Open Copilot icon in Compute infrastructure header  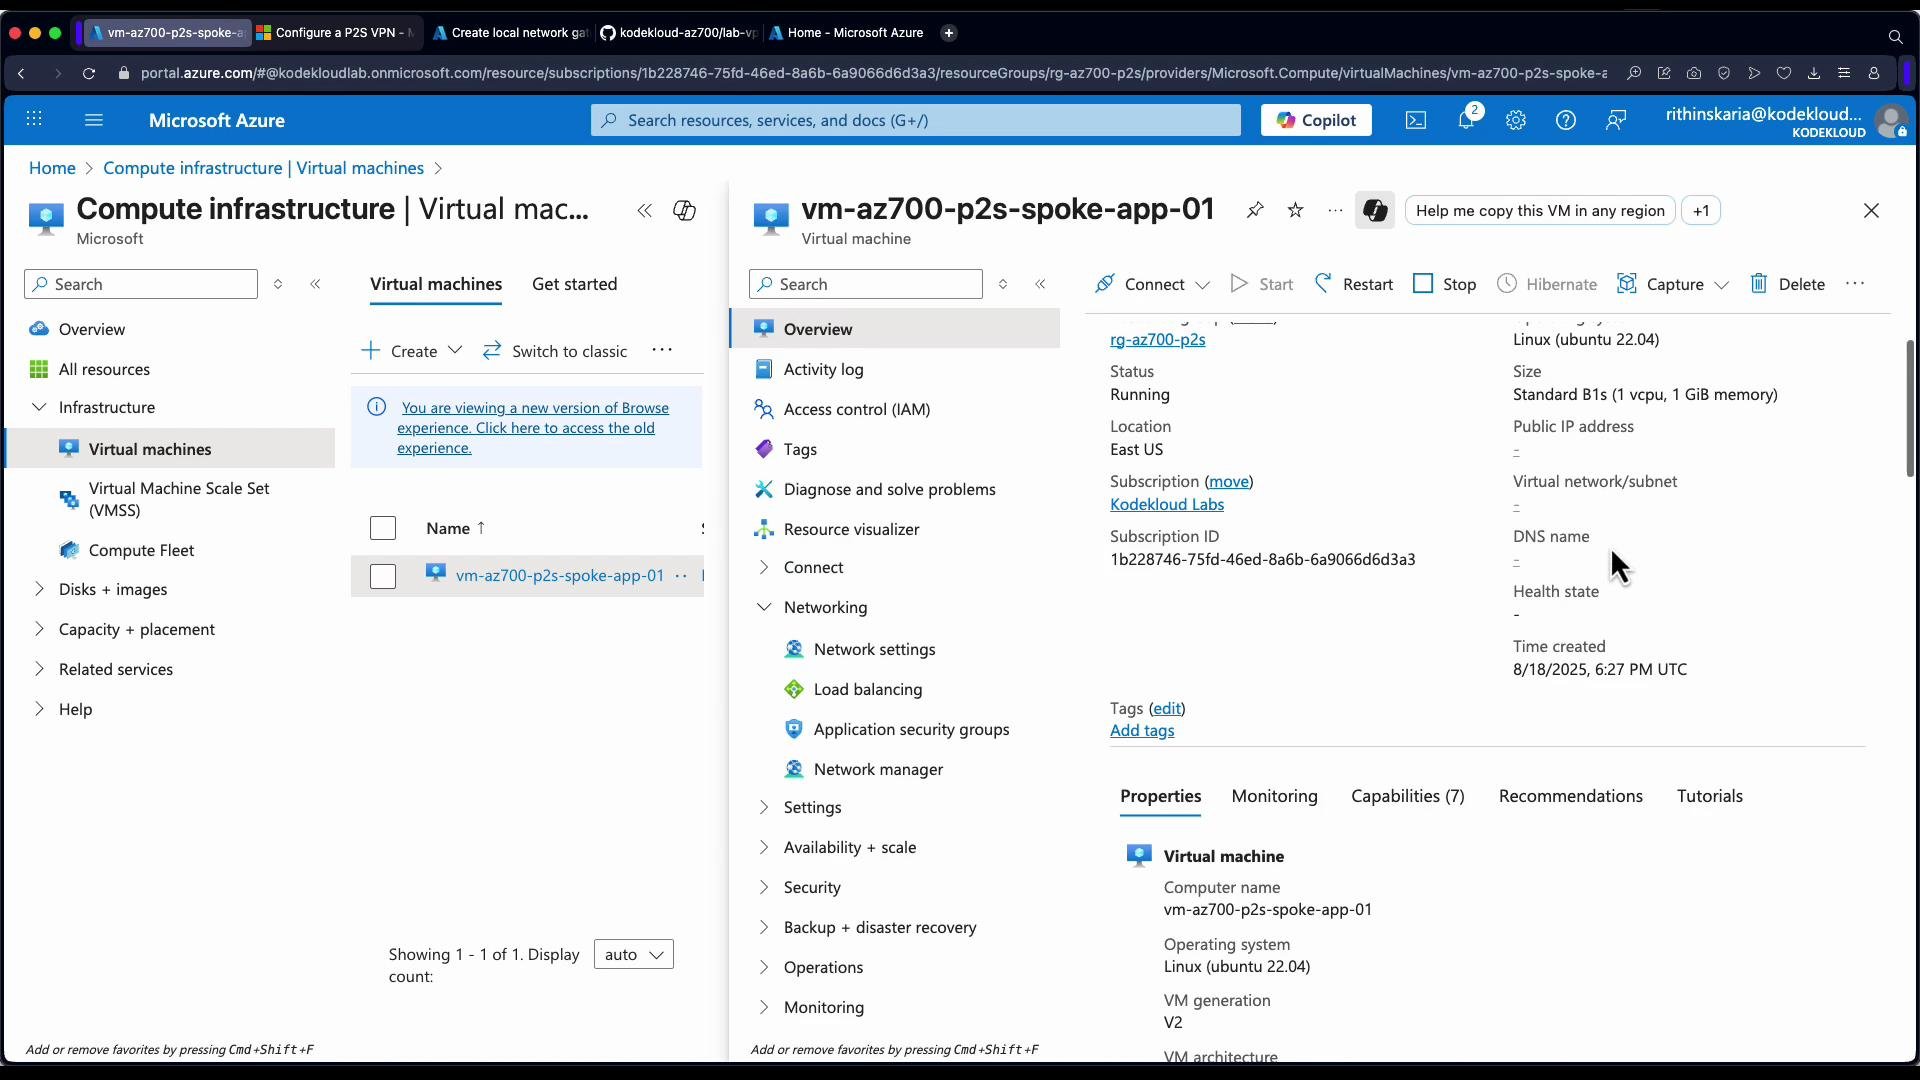[684, 210]
